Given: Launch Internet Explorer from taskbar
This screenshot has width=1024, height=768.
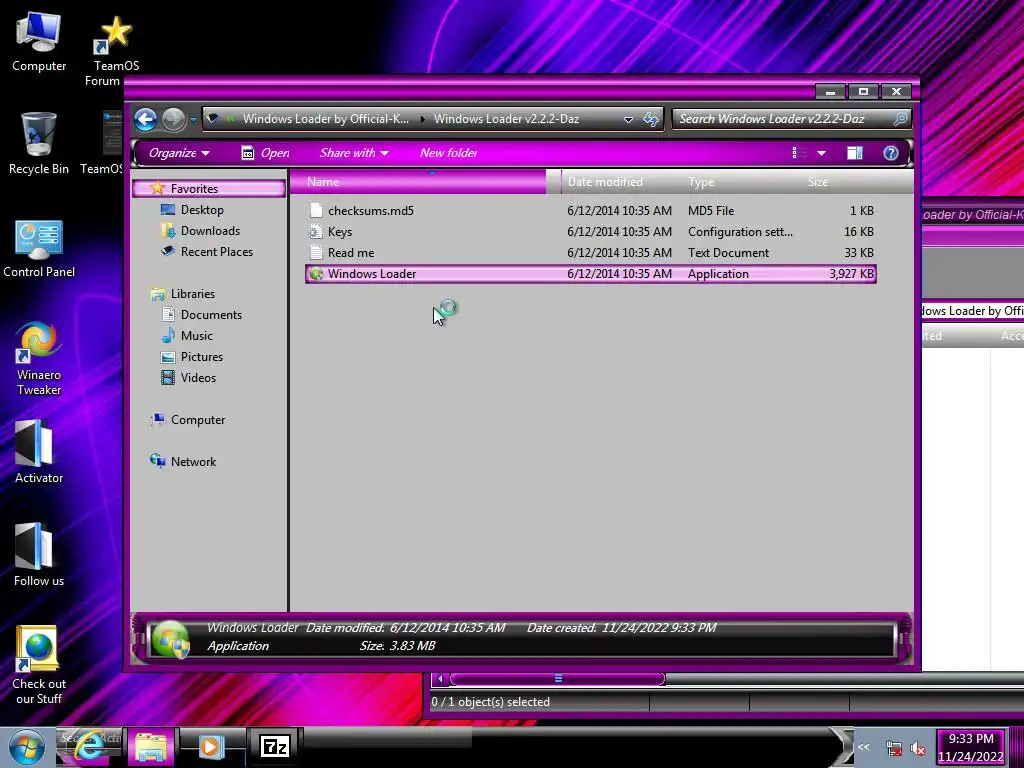Looking at the screenshot, I should click(89, 746).
